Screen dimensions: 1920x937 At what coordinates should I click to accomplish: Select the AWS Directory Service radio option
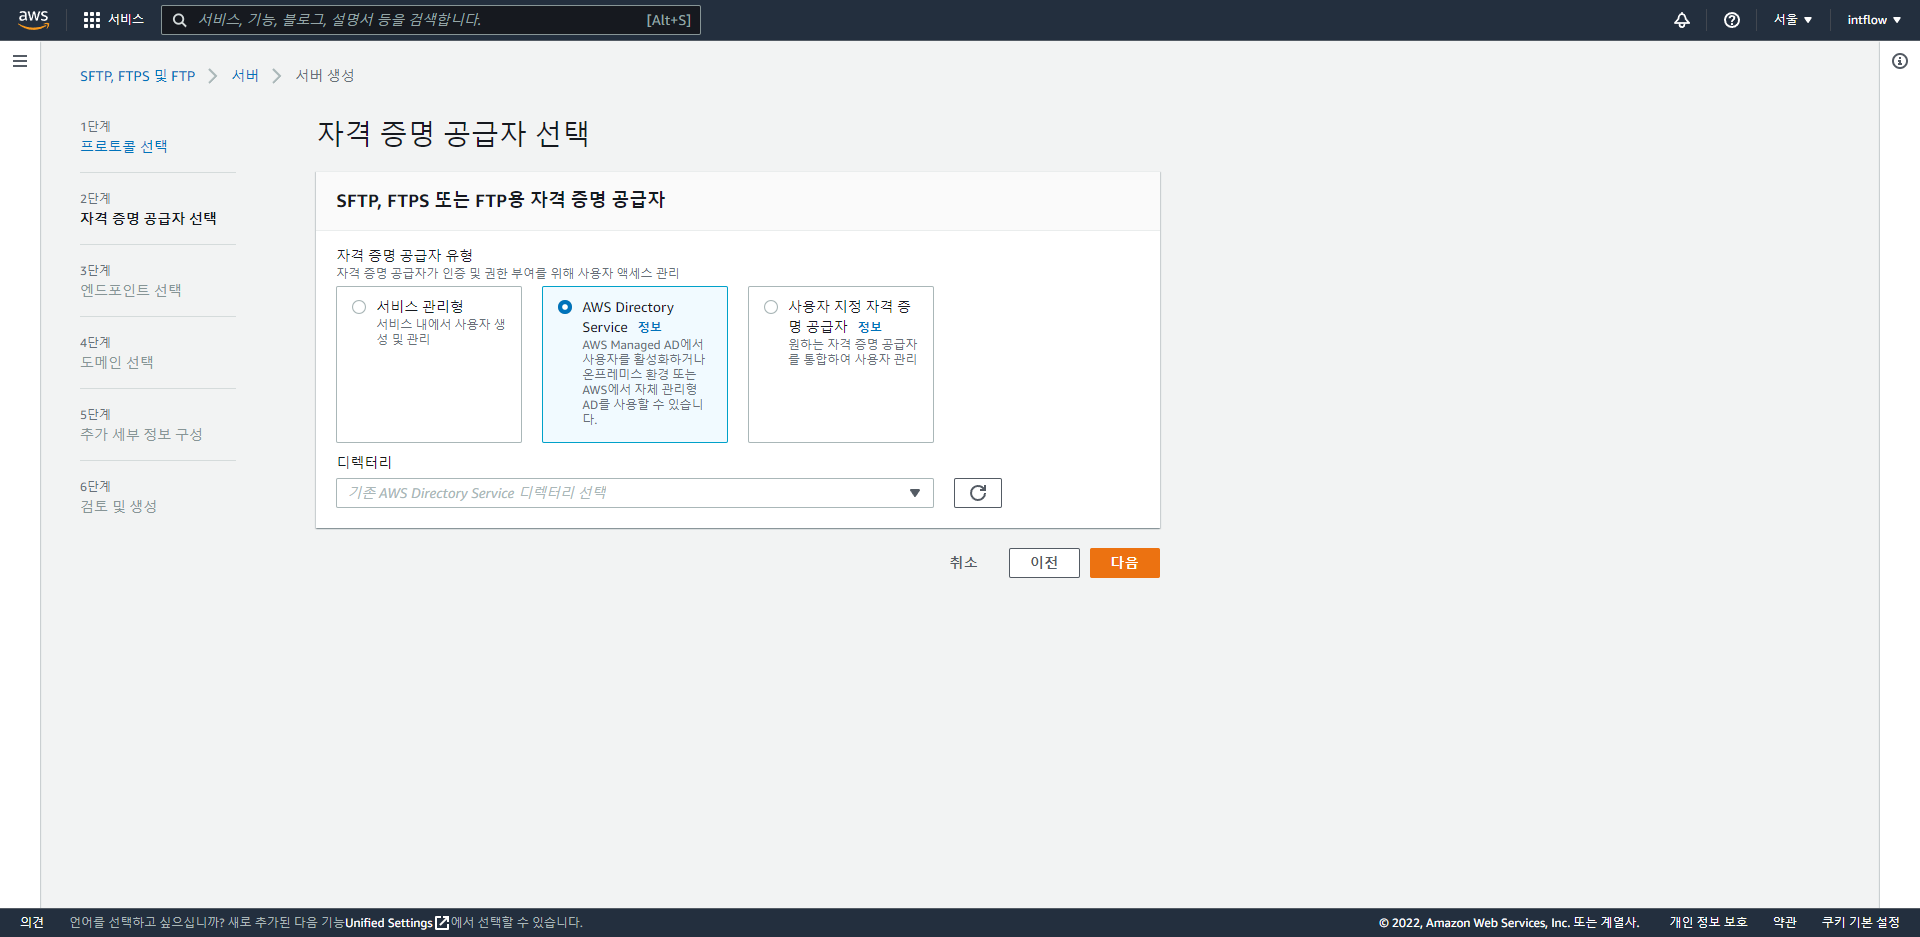click(565, 307)
